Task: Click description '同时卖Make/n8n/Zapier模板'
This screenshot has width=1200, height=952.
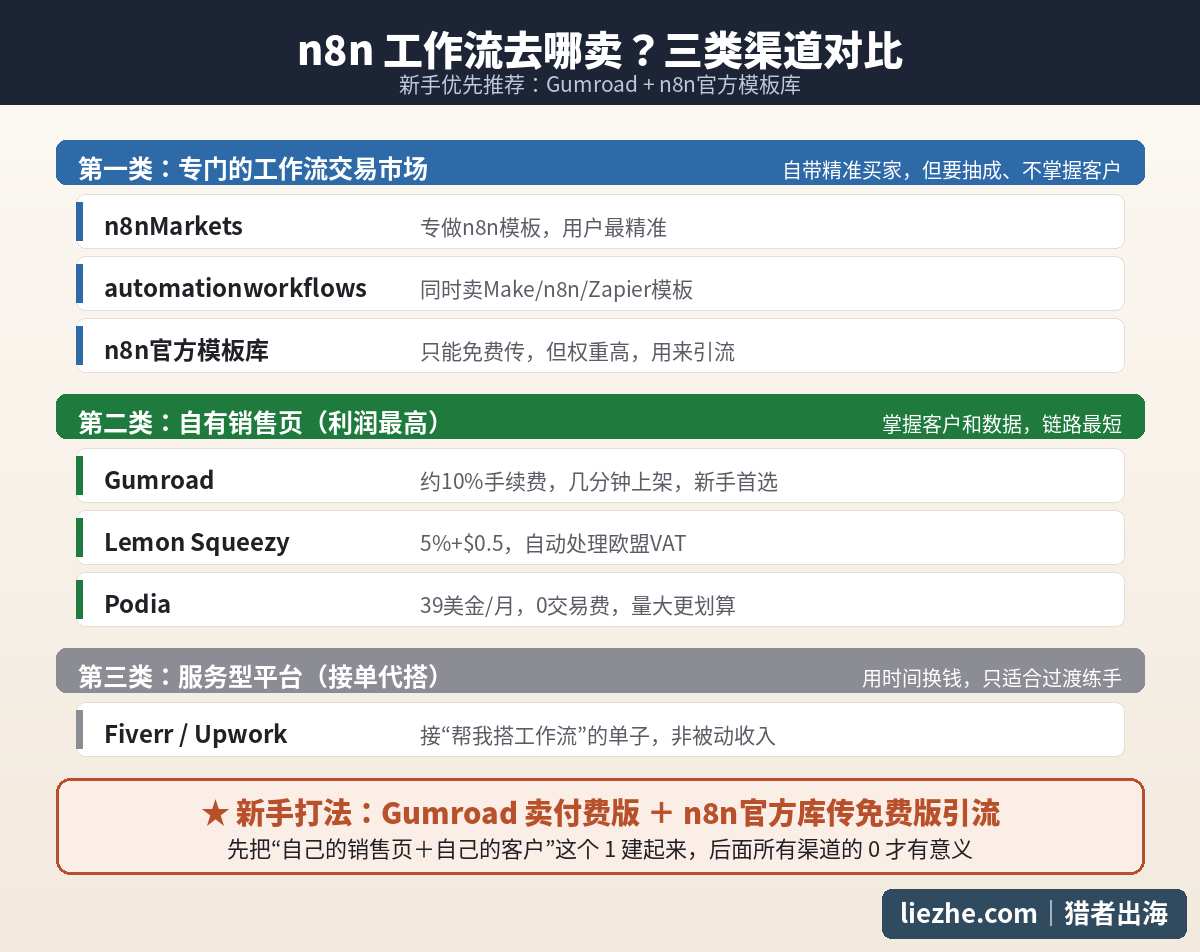Action: click(x=556, y=290)
